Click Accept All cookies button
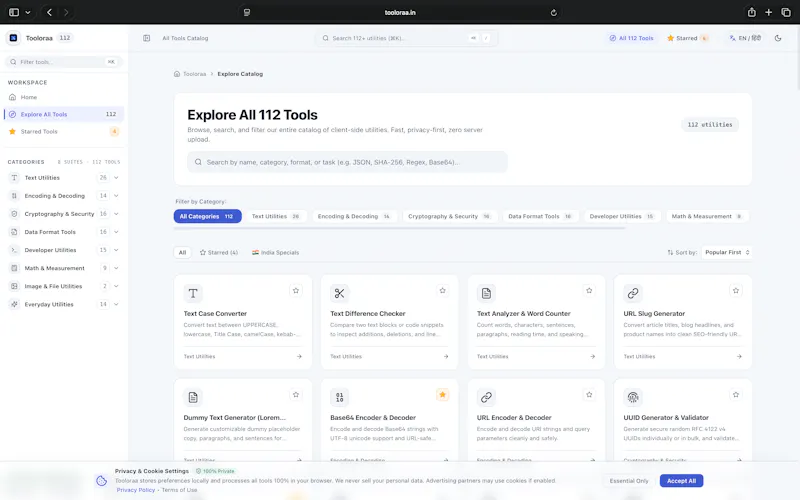This screenshot has height=500, width=800. click(681, 481)
